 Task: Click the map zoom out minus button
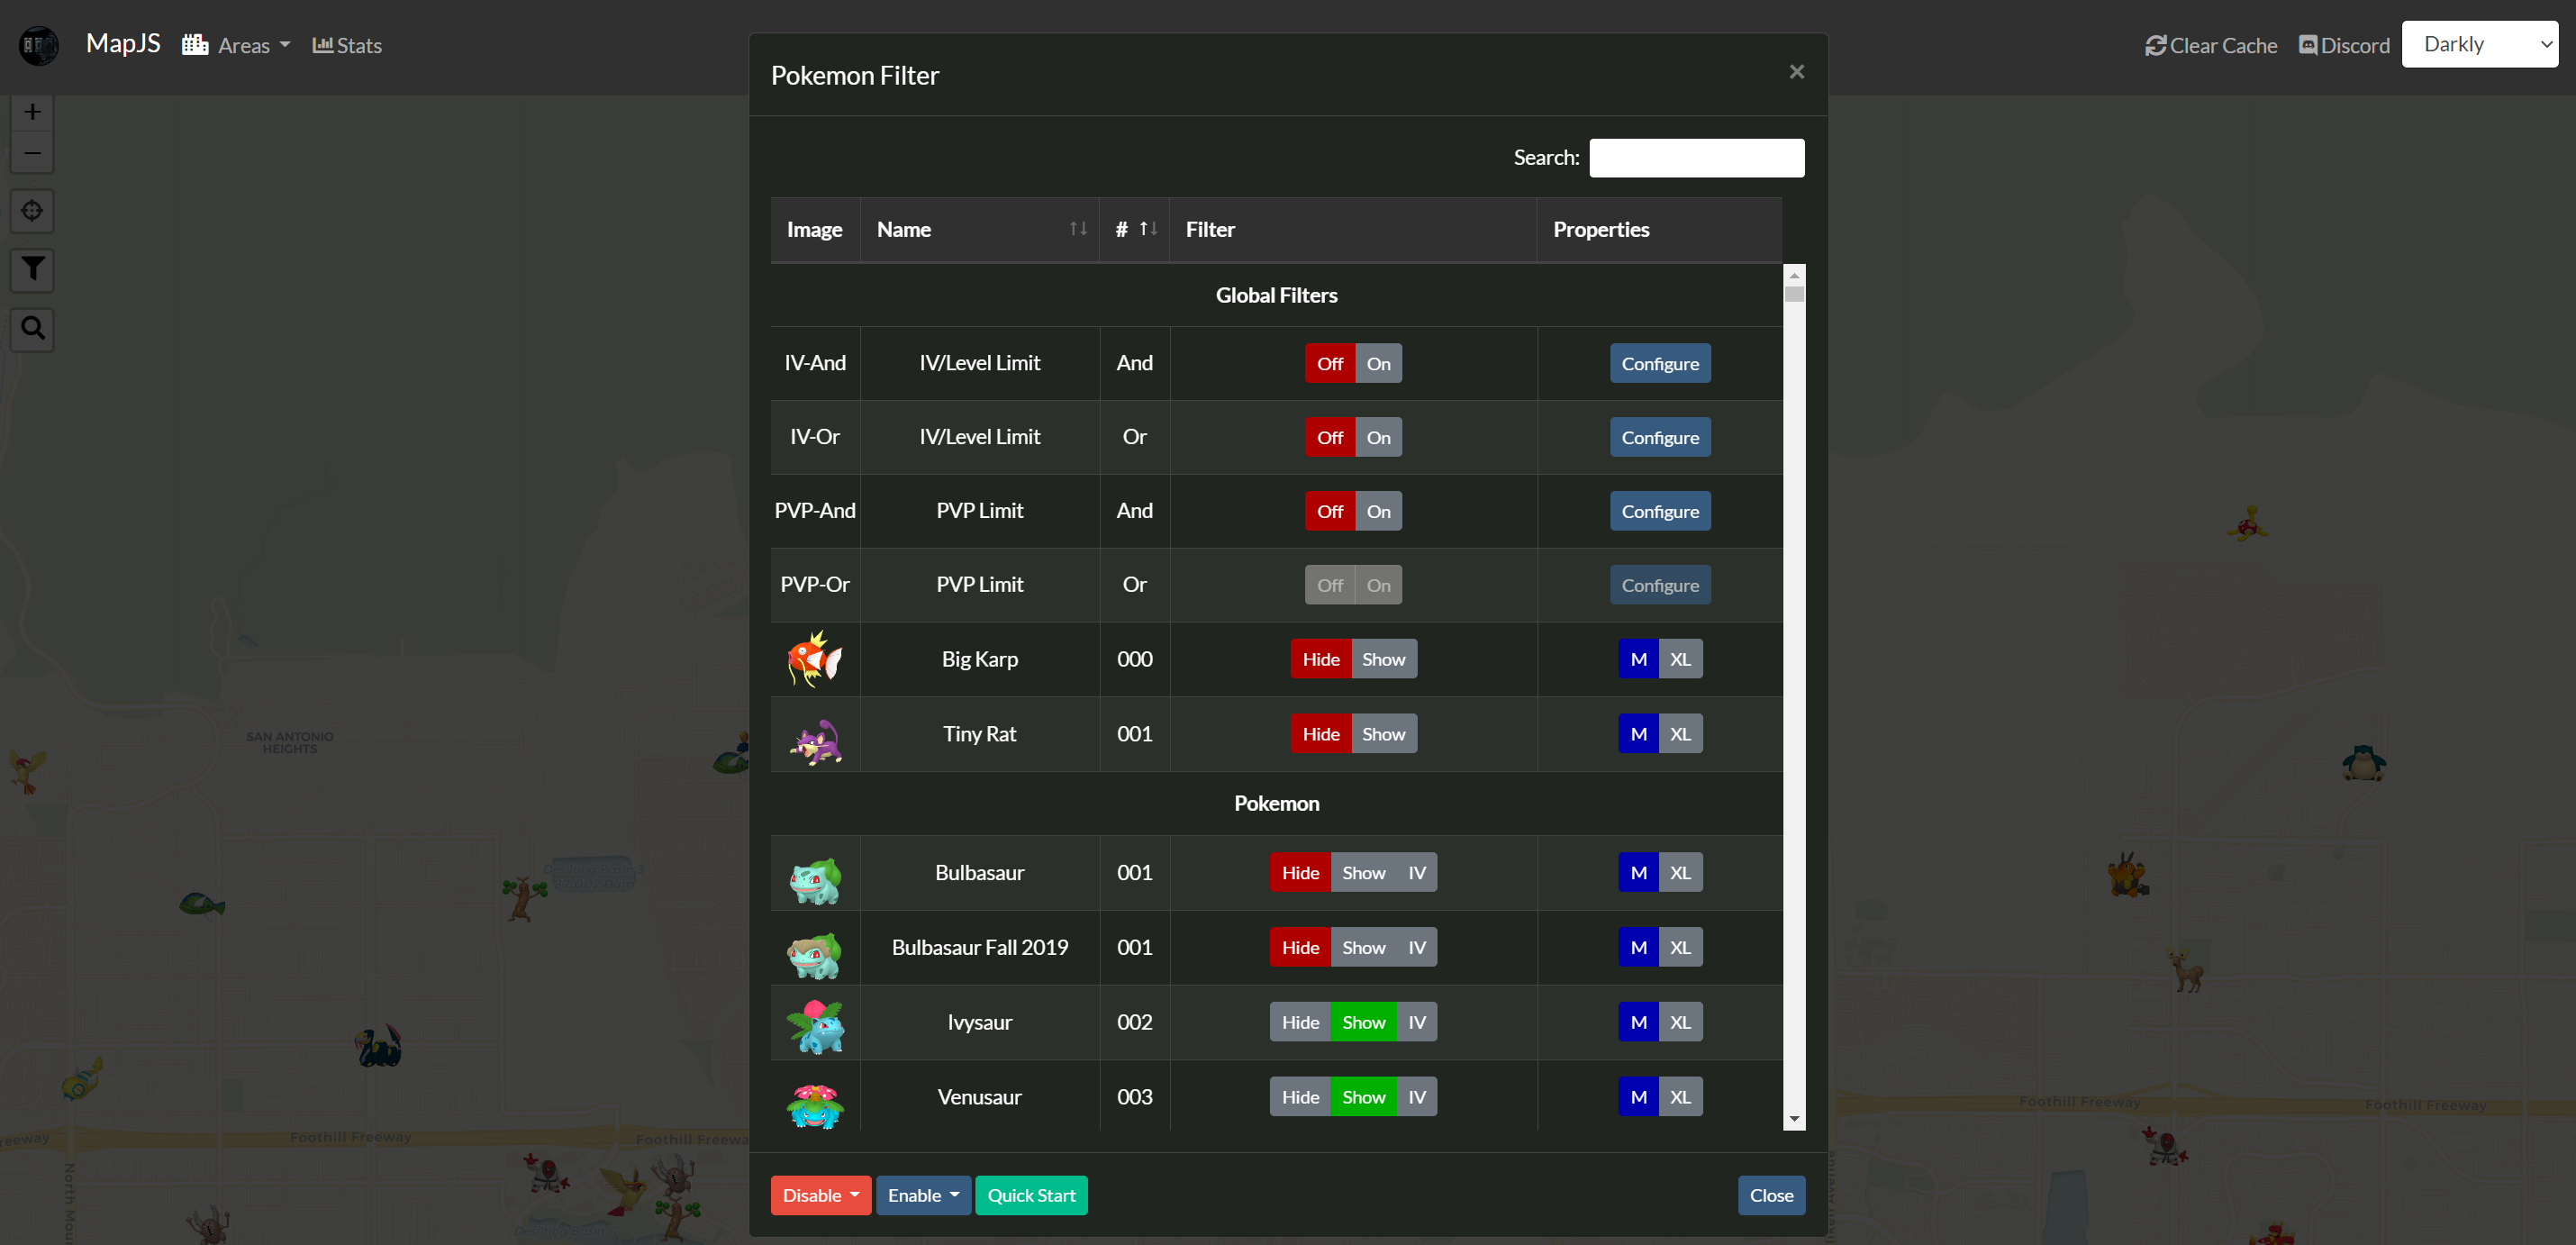pyautogui.click(x=32, y=153)
